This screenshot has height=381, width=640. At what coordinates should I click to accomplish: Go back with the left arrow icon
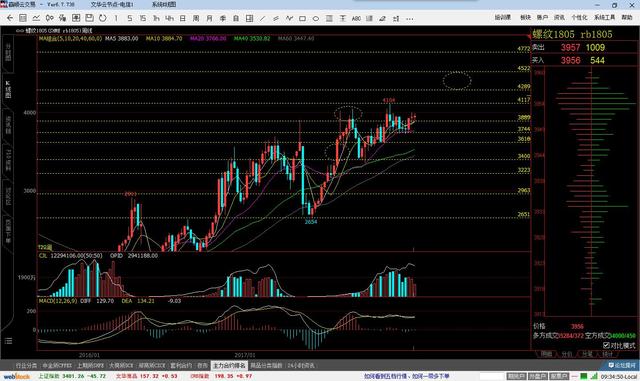pos(10,18)
